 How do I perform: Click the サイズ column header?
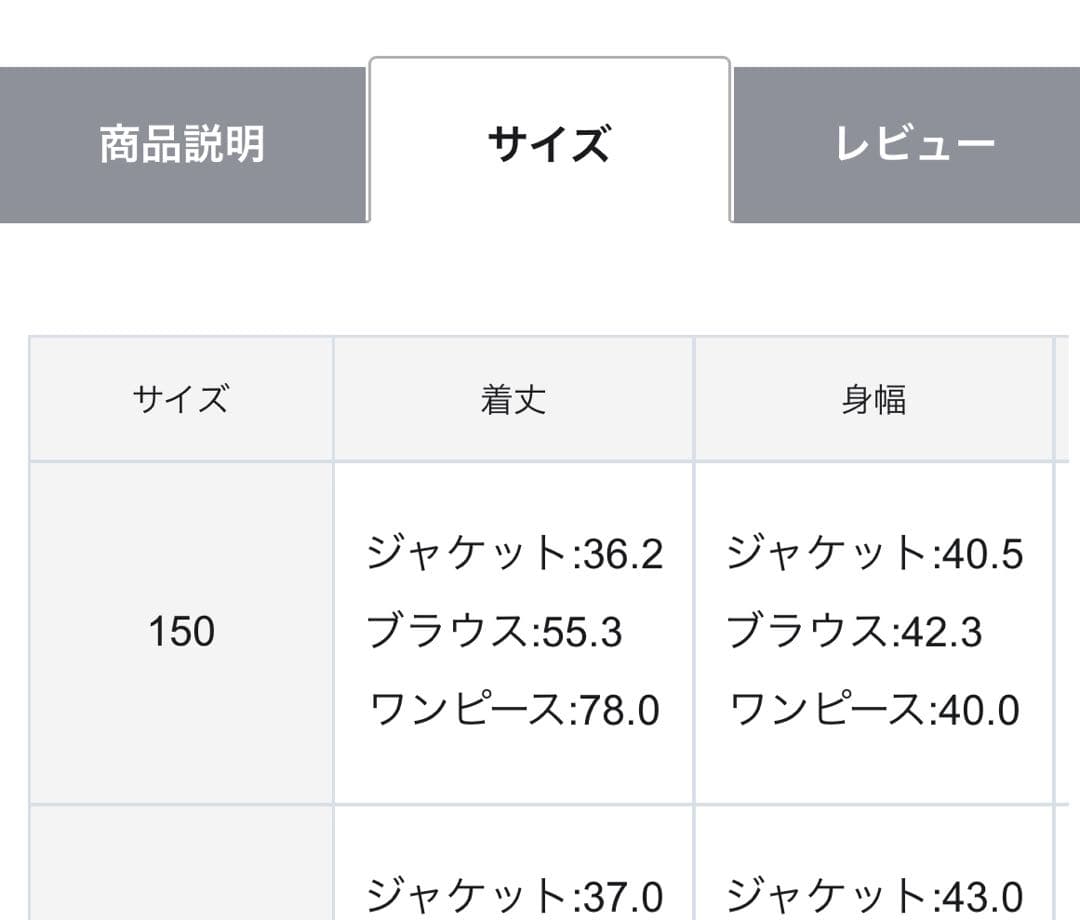[x=181, y=400]
